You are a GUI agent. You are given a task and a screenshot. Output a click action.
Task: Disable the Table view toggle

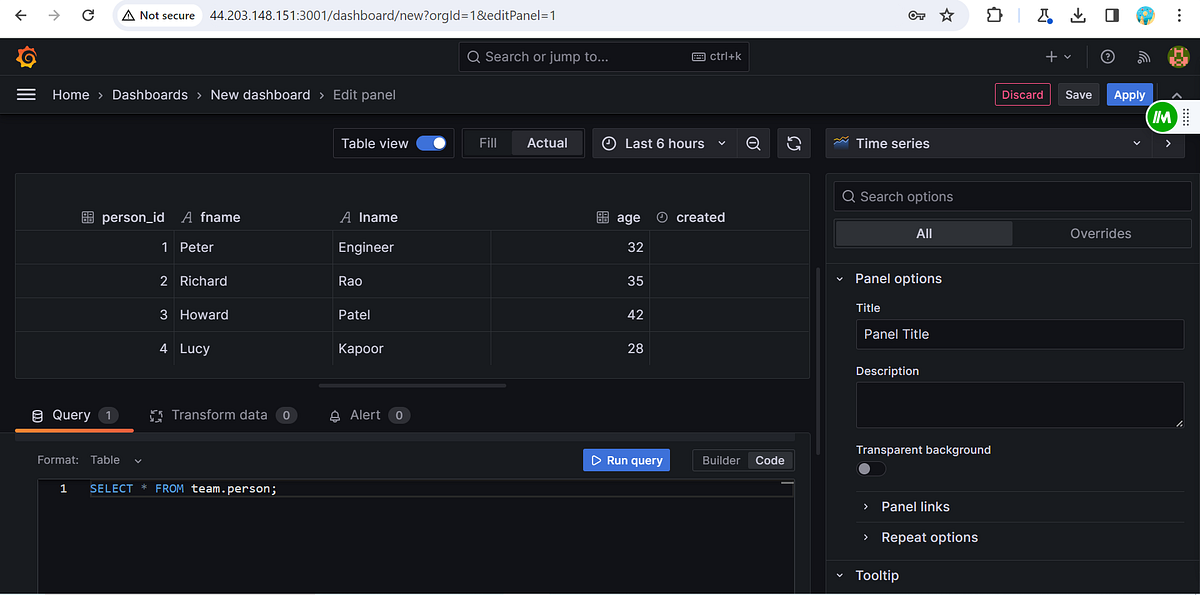click(x=431, y=142)
